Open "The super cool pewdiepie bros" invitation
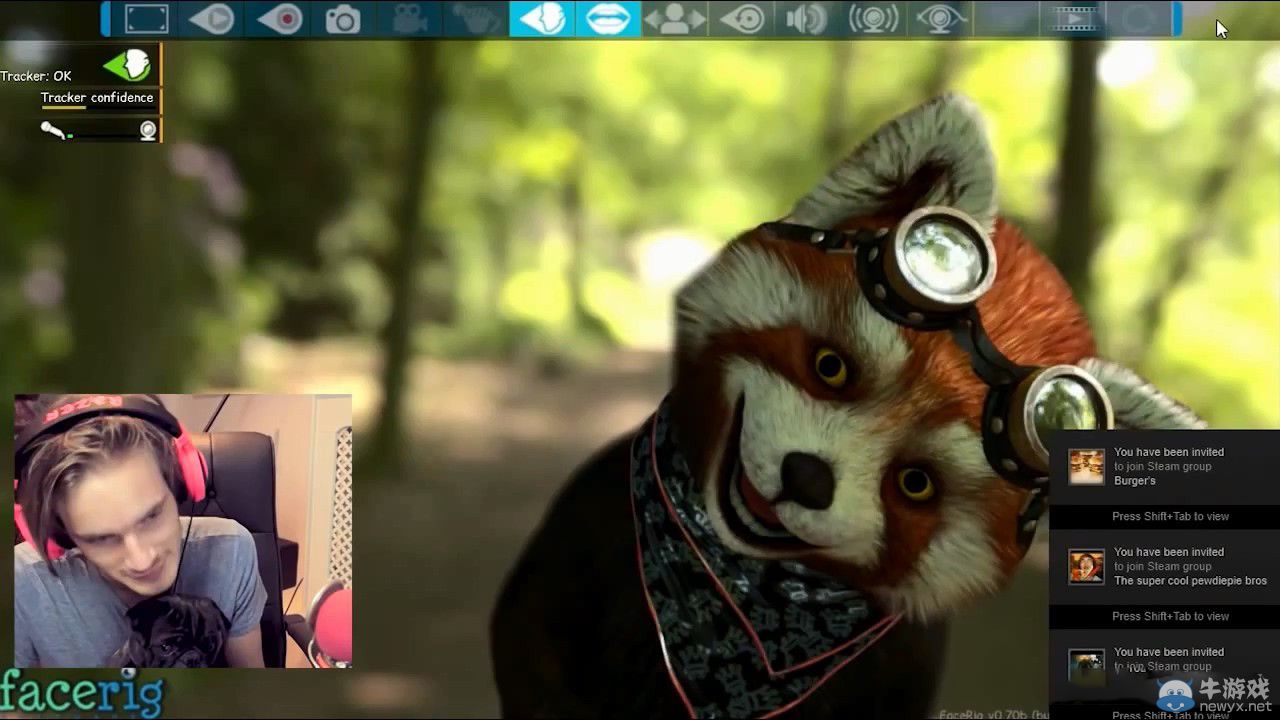1280x720 pixels. pyautogui.click(x=1164, y=567)
